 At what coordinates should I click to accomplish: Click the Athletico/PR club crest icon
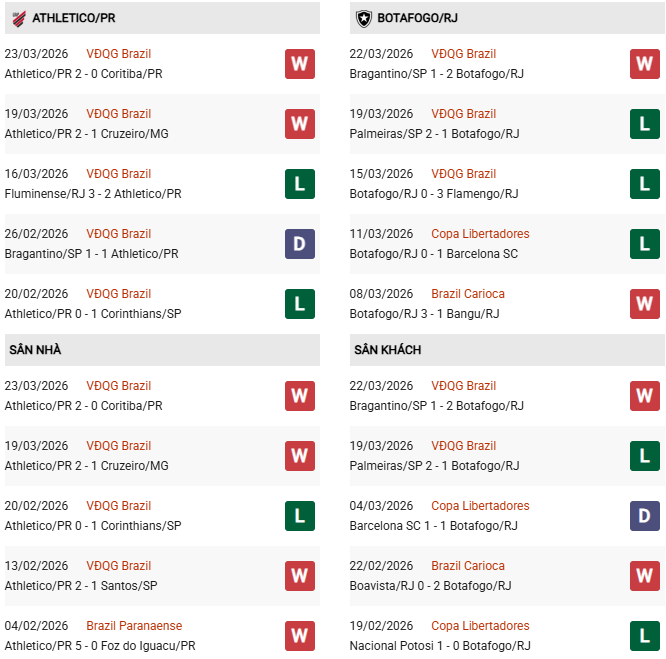tap(19, 18)
